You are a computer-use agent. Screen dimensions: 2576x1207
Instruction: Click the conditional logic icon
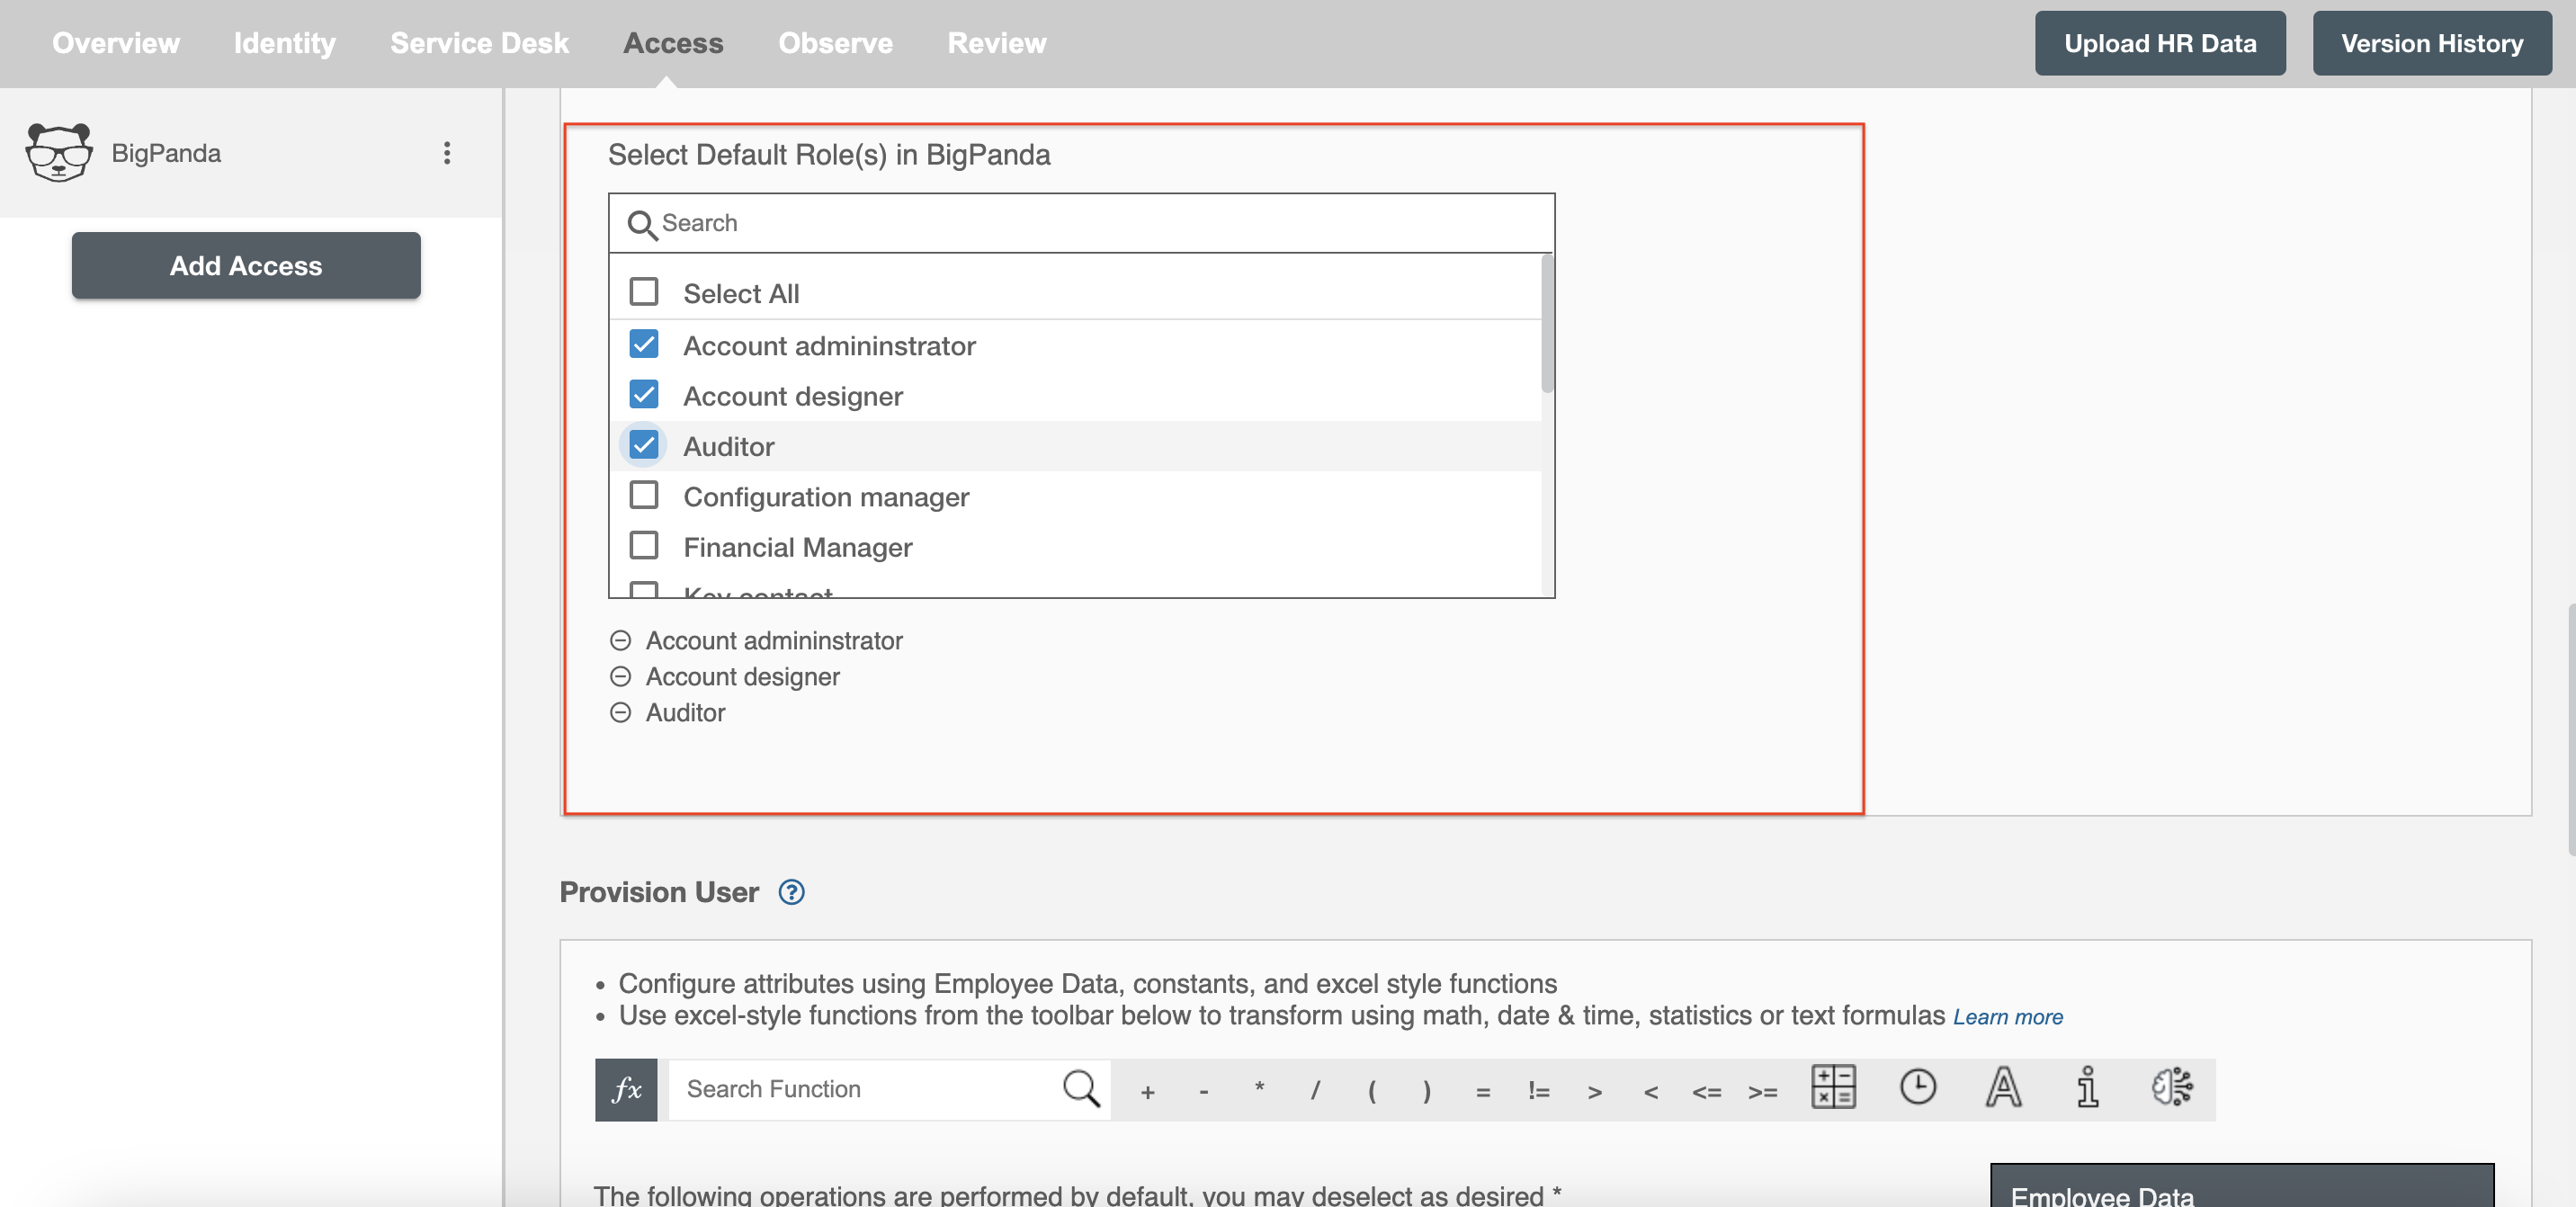coord(2173,1087)
